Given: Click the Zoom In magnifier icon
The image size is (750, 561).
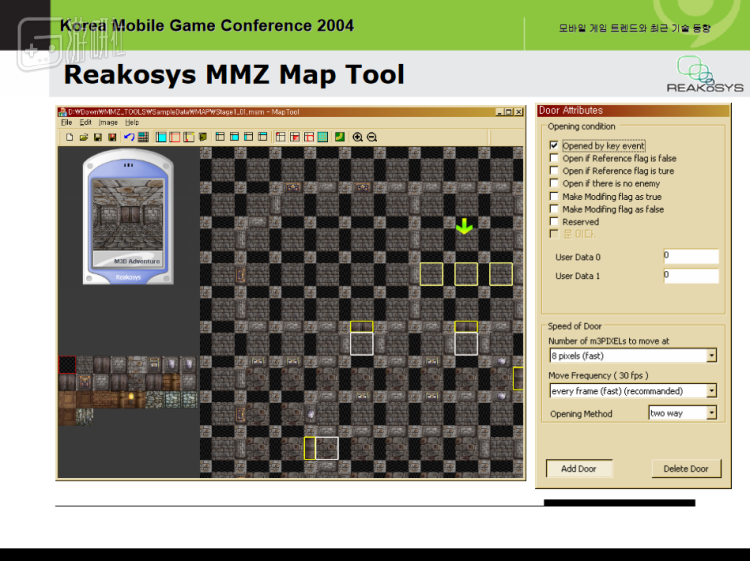Looking at the screenshot, I should 358,137.
